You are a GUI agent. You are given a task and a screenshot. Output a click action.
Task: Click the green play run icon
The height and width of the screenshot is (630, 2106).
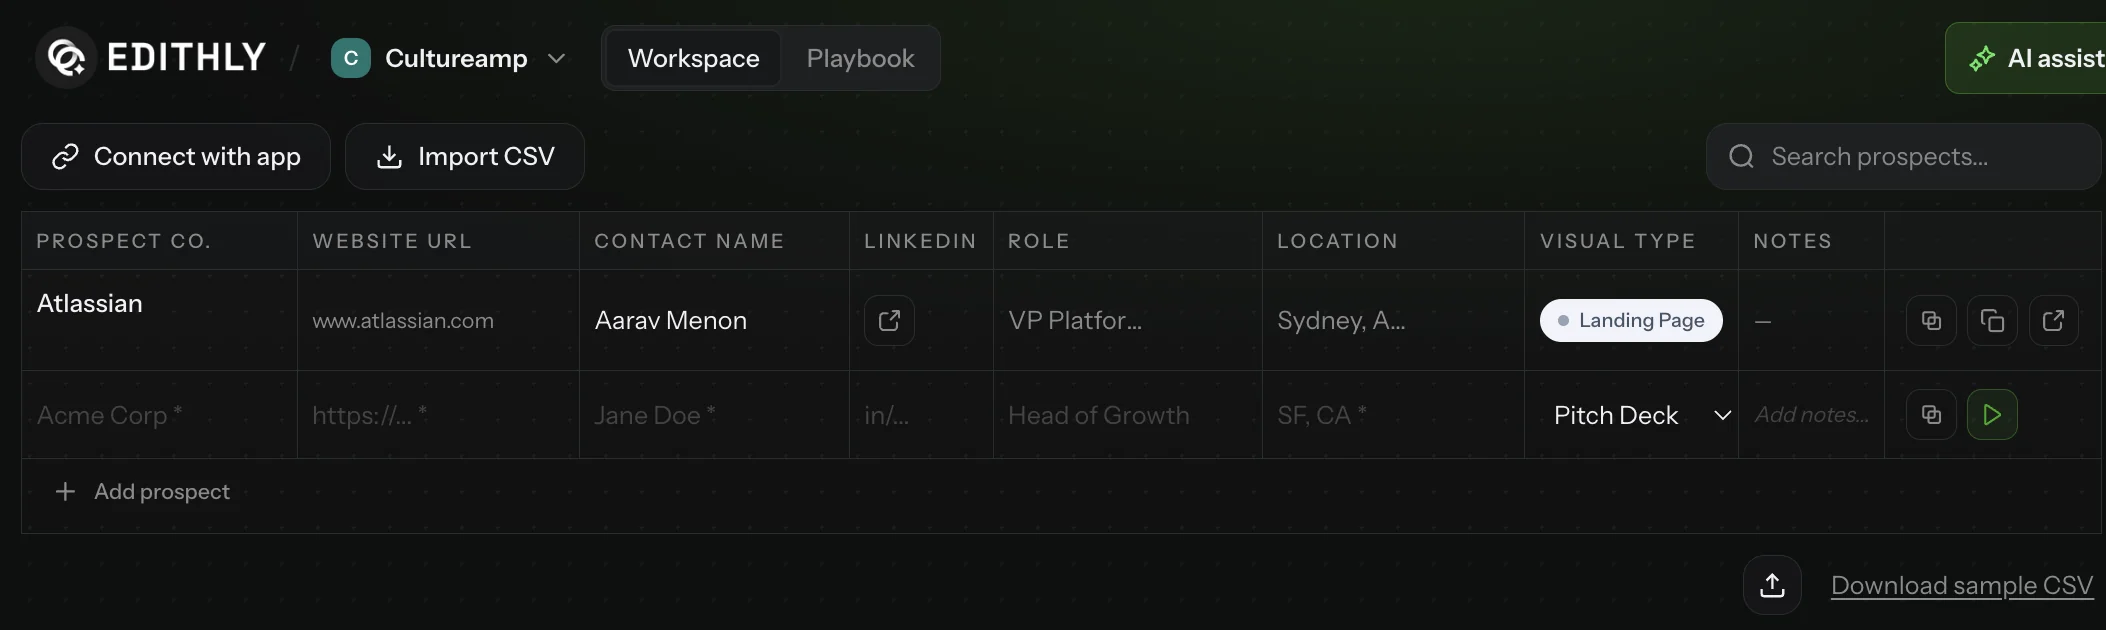click(x=1992, y=414)
